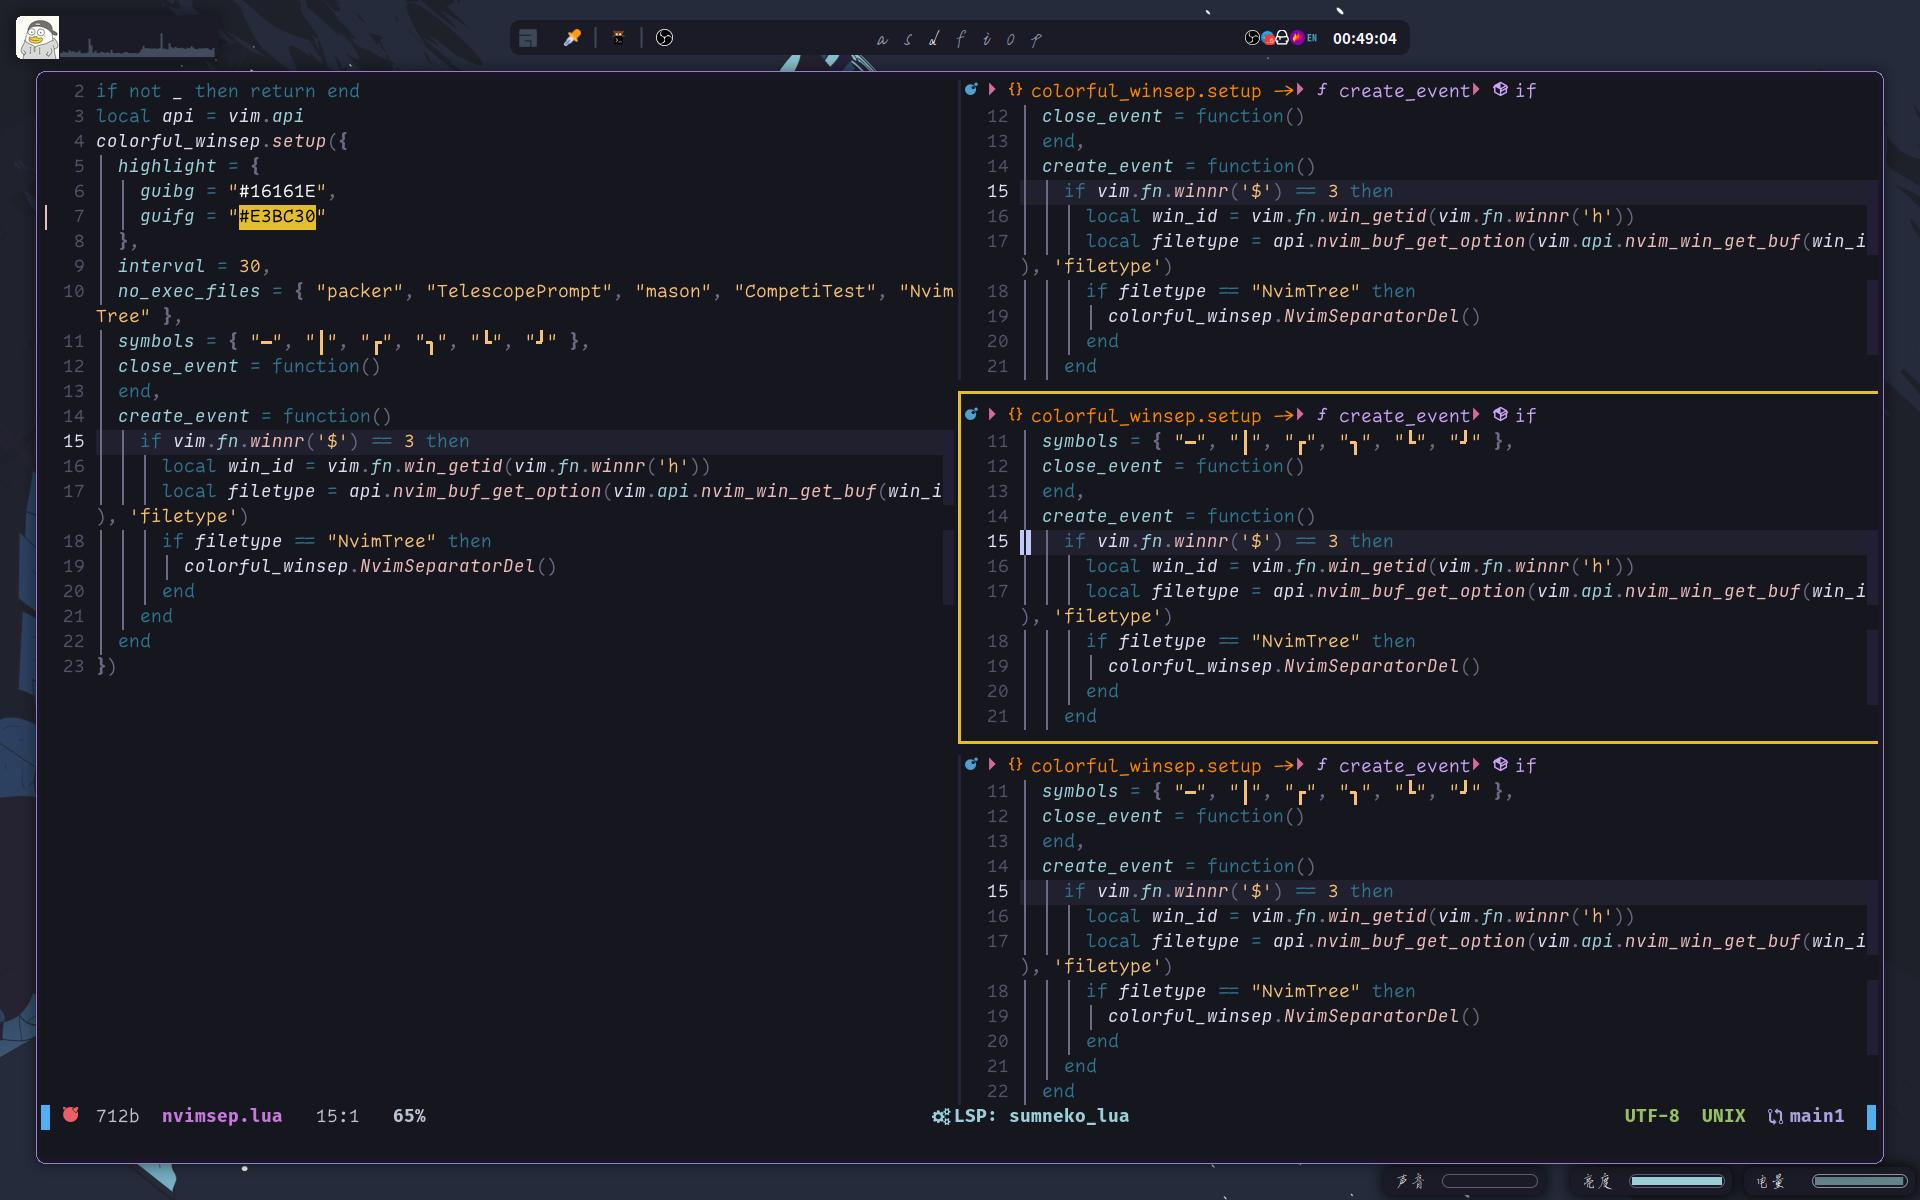Click the UNIX file format indicator
The height and width of the screenshot is (1200, 1920).
(x=1723, y=1116)
